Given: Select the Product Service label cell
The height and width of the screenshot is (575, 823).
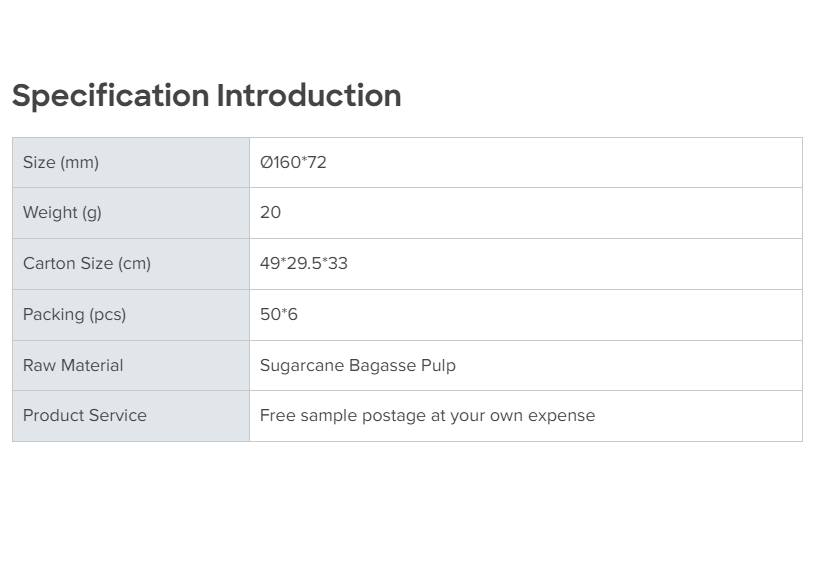Looking at the screenshot, I should (85, 415).
